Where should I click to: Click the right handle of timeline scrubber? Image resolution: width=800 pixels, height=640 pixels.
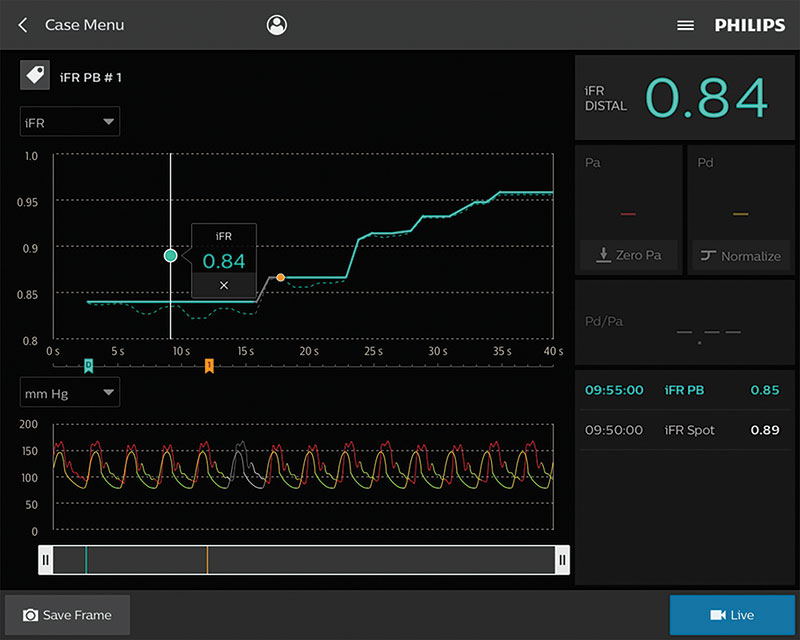tap(562, 560)
